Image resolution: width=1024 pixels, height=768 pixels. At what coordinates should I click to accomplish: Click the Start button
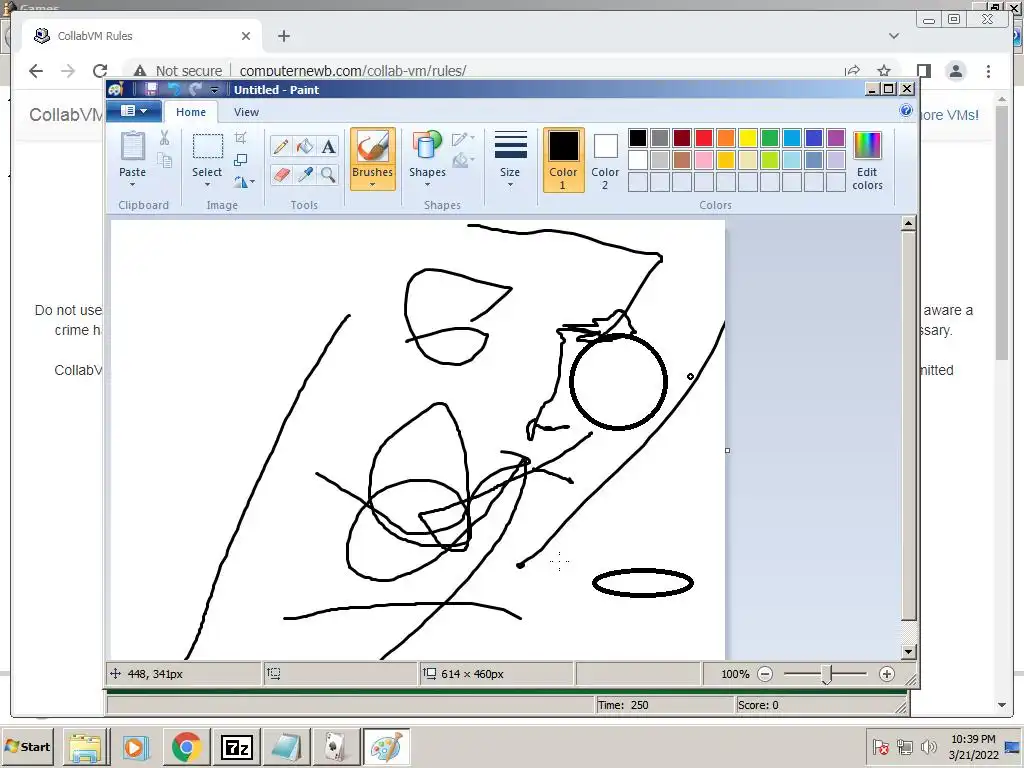pos(27,746)
